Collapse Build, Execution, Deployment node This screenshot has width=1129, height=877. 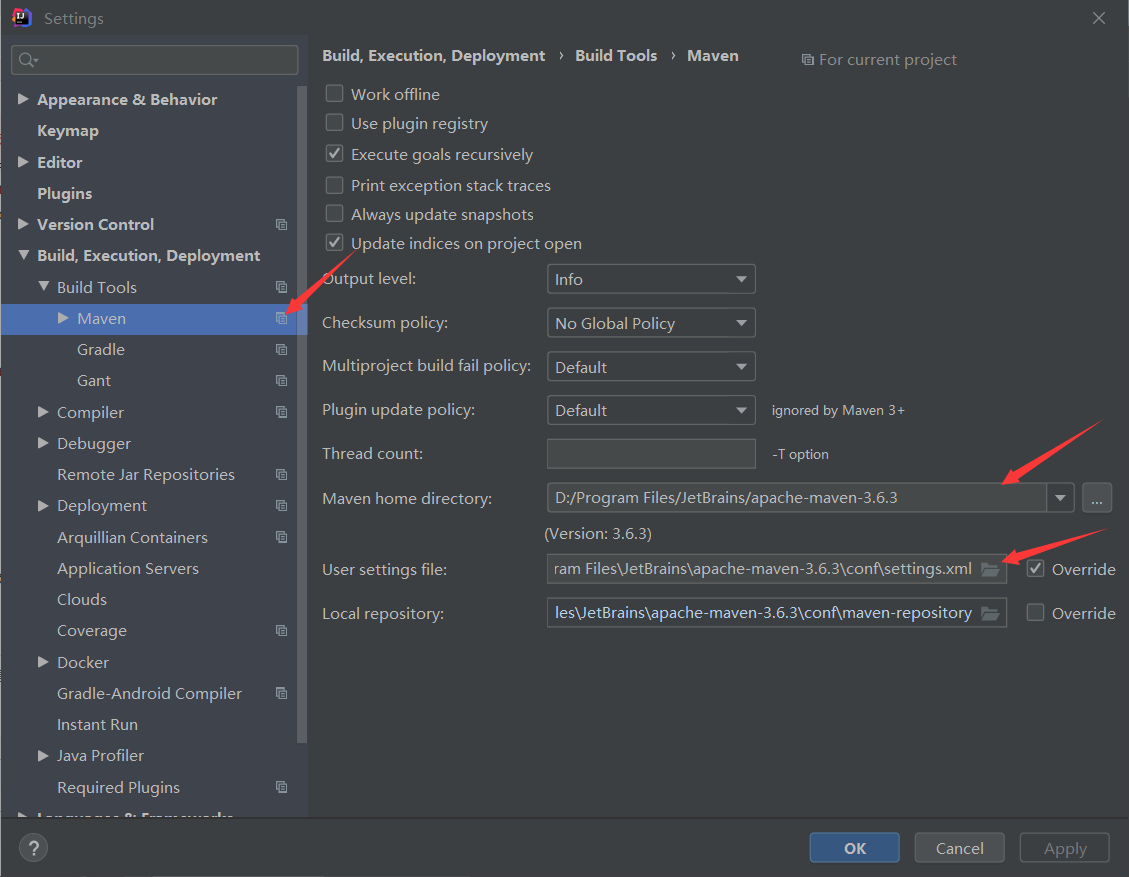click(24, 255)
